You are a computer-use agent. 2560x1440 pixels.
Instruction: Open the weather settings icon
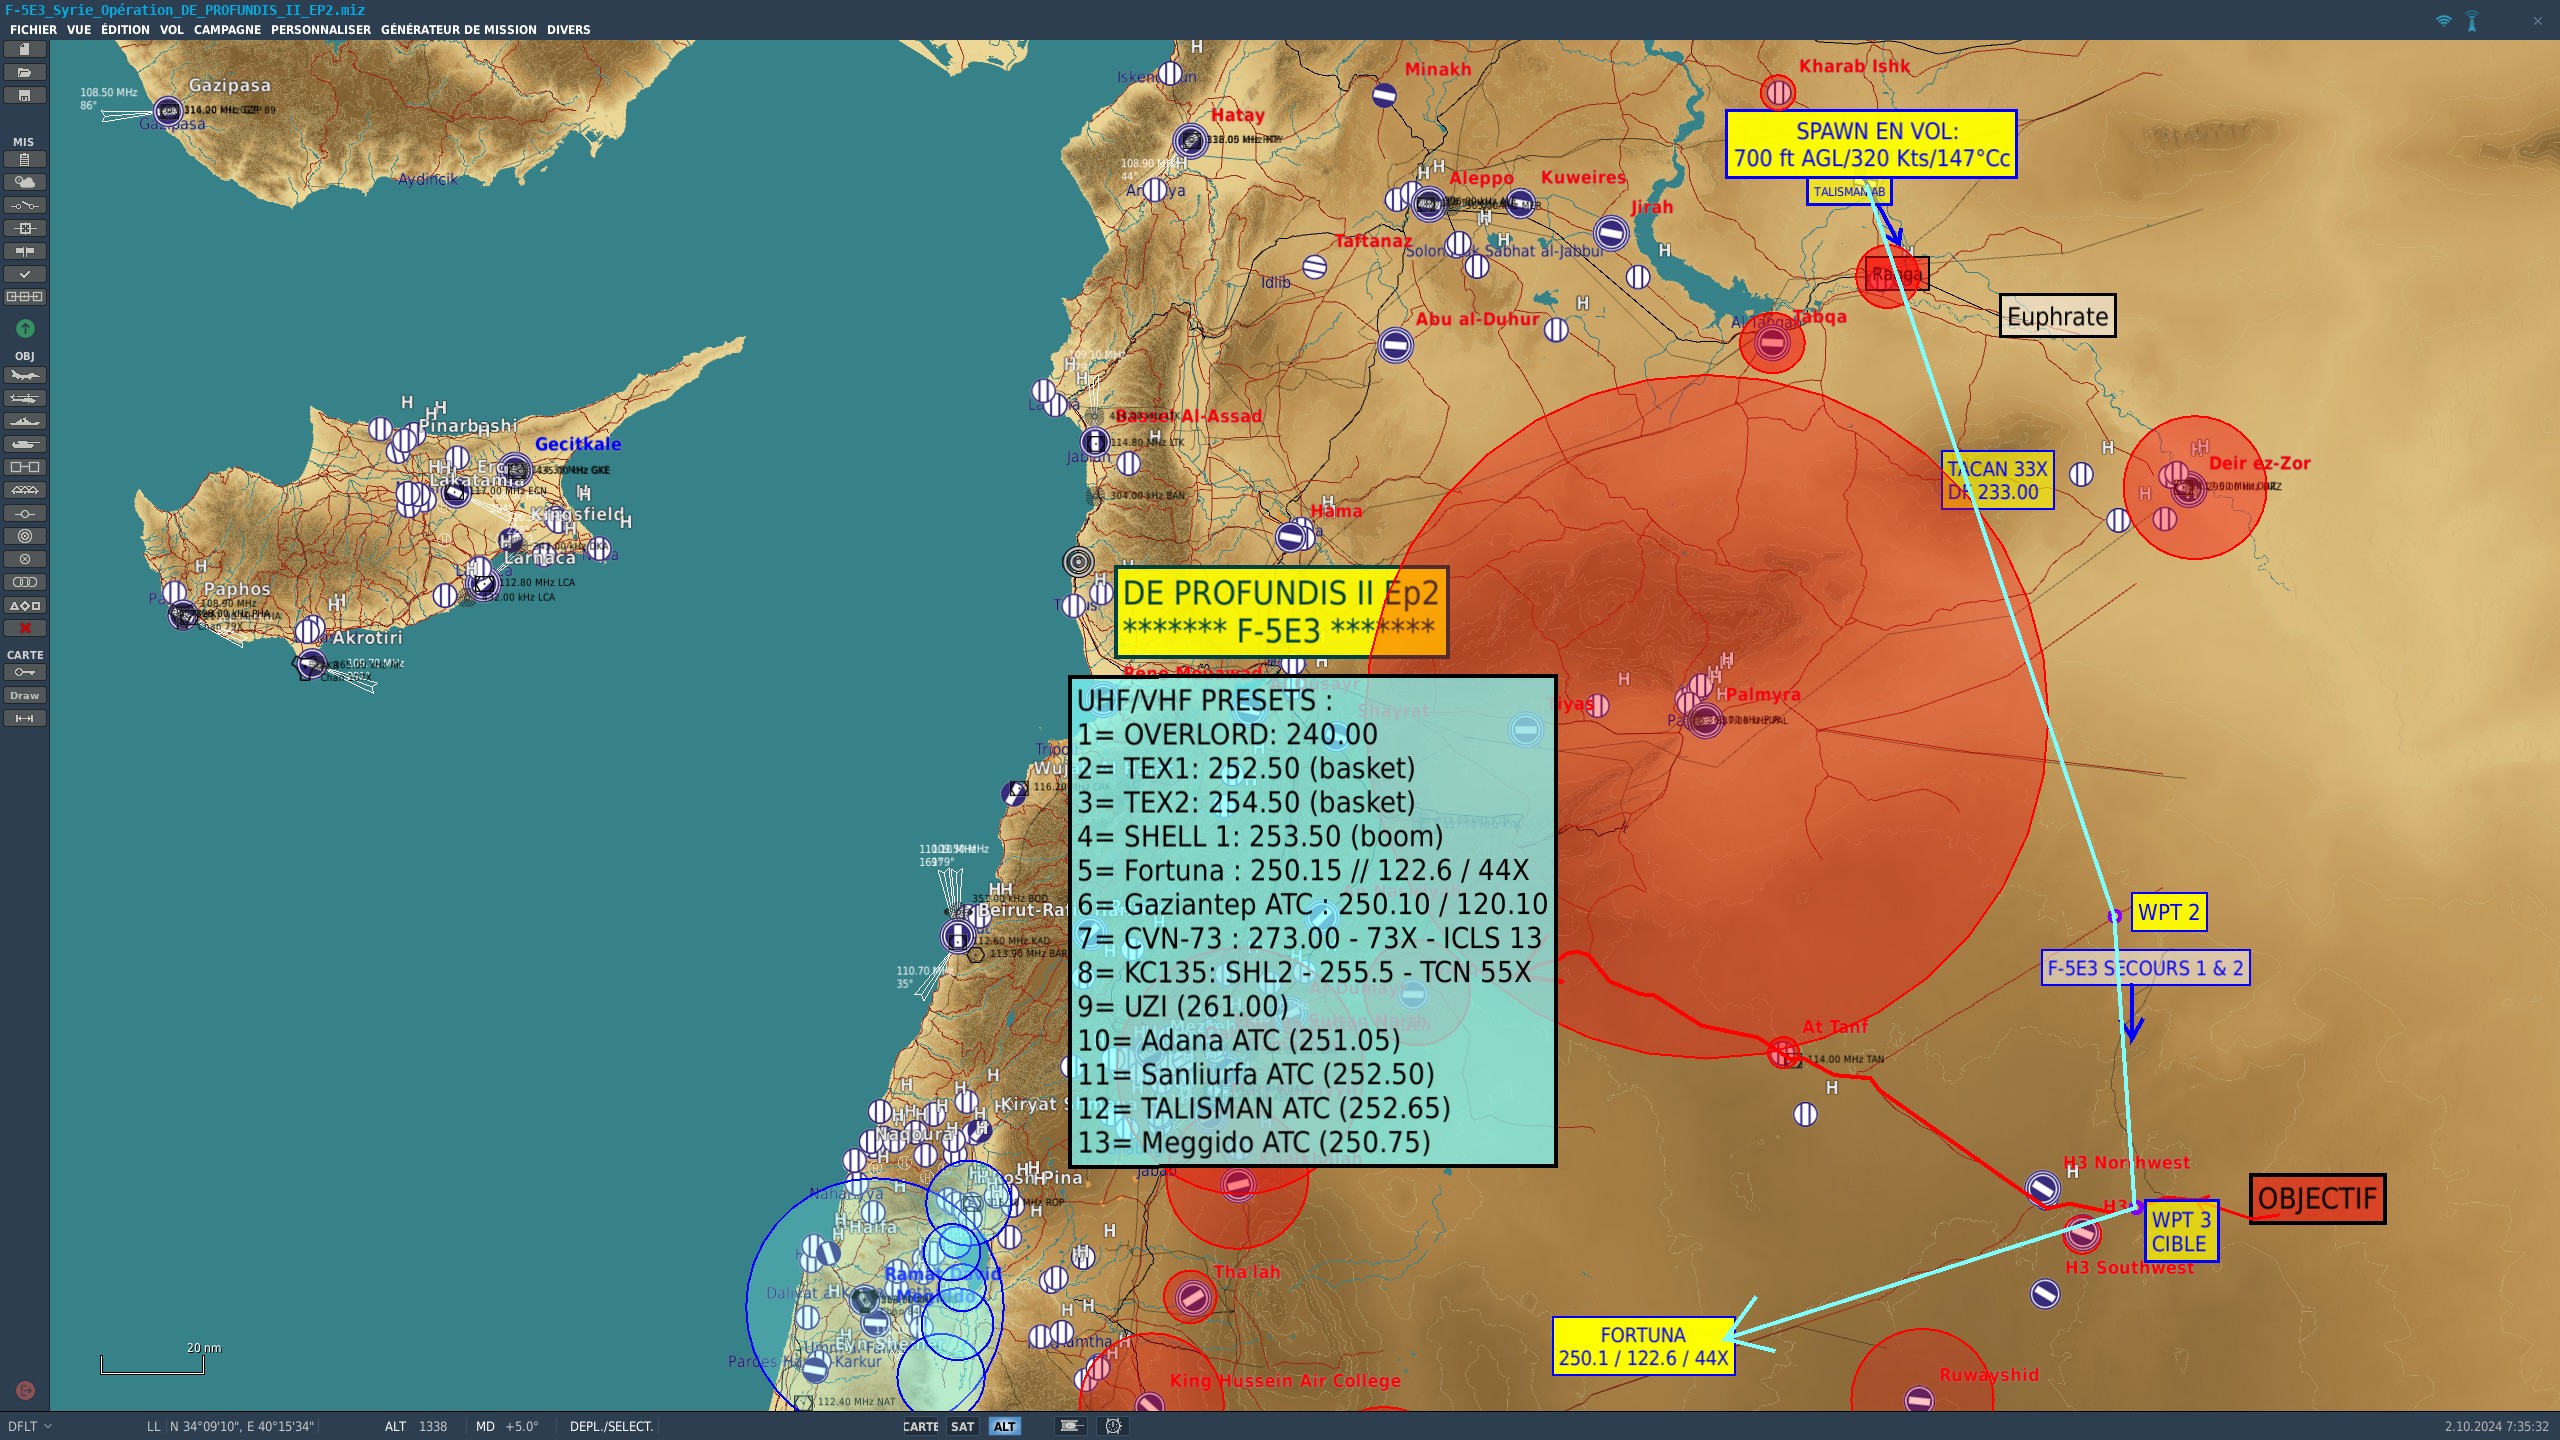click(25, 182)
